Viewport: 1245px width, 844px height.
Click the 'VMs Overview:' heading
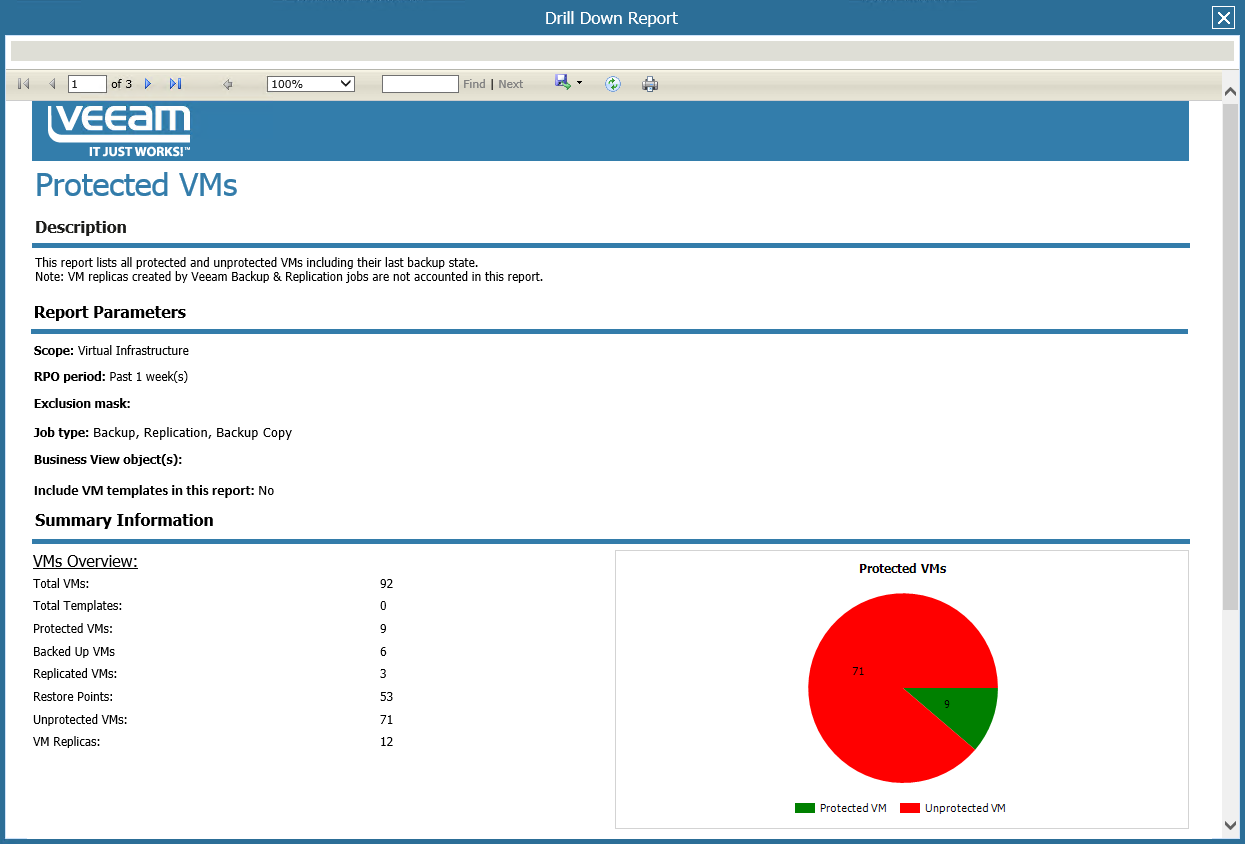[85, 562]
